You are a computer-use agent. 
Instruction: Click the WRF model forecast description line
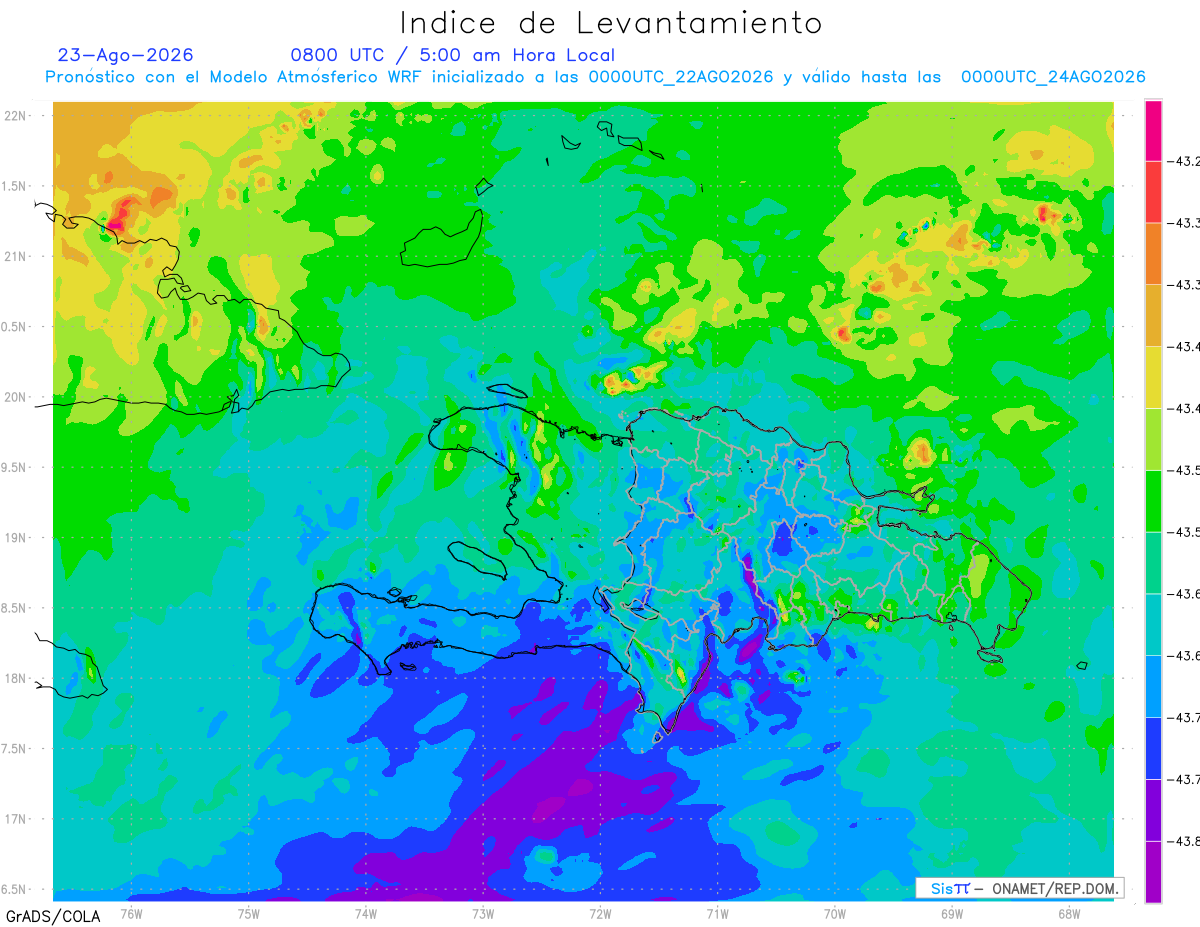point(595,77)
